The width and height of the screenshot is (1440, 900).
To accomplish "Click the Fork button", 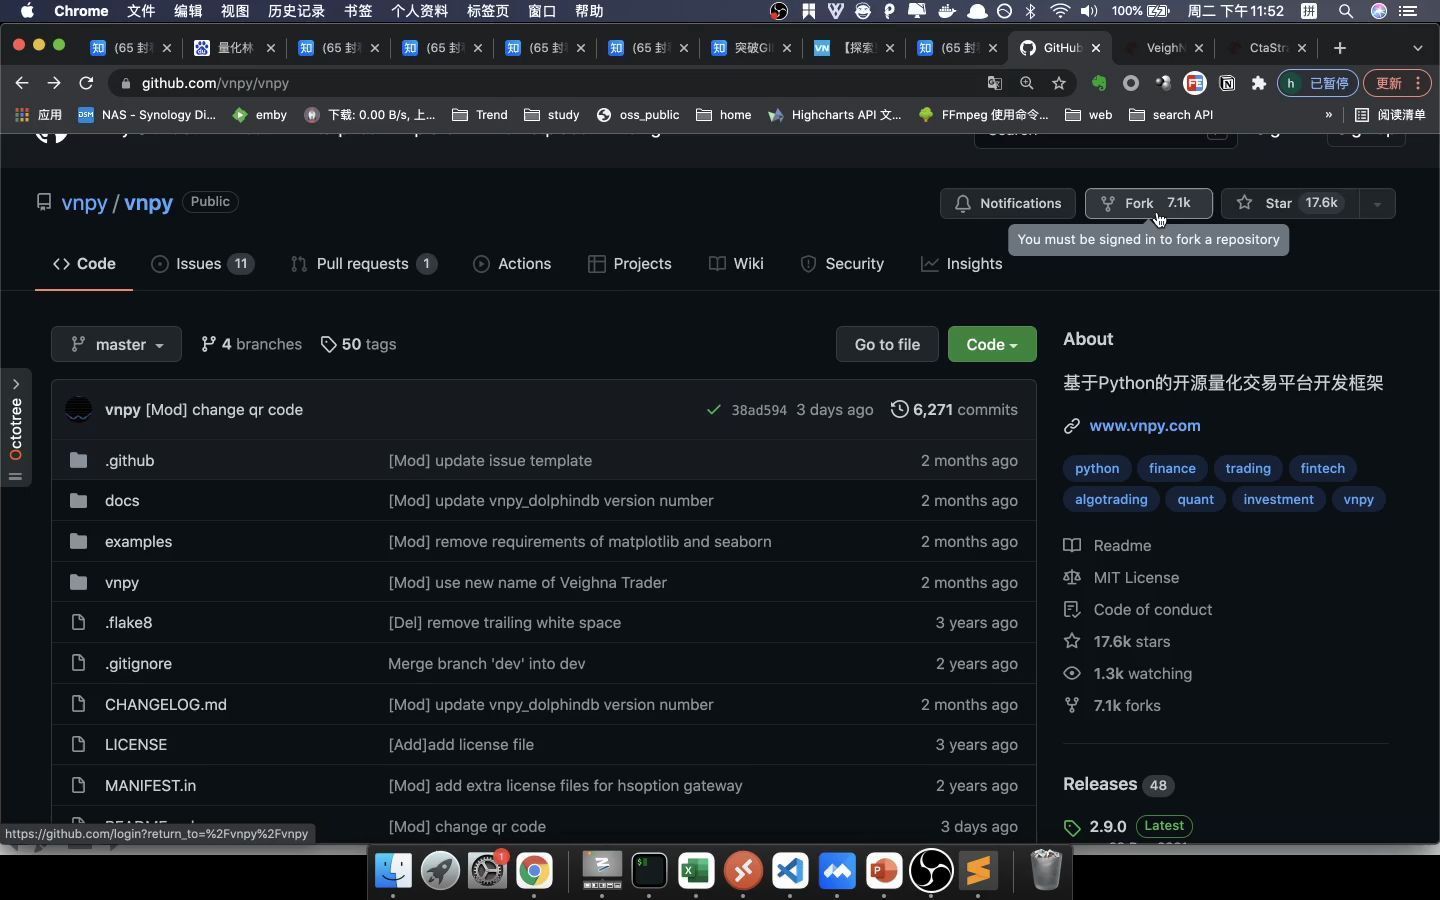I will pos(1149,204).
